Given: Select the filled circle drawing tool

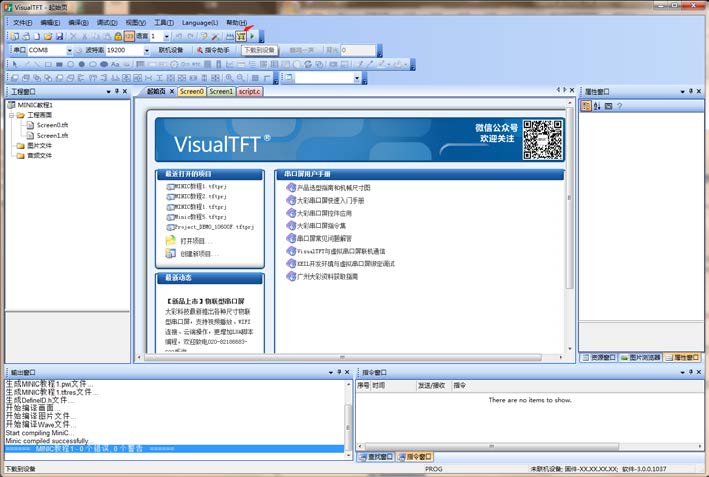Looking at the screenshot, I should (x=82, y=64).
